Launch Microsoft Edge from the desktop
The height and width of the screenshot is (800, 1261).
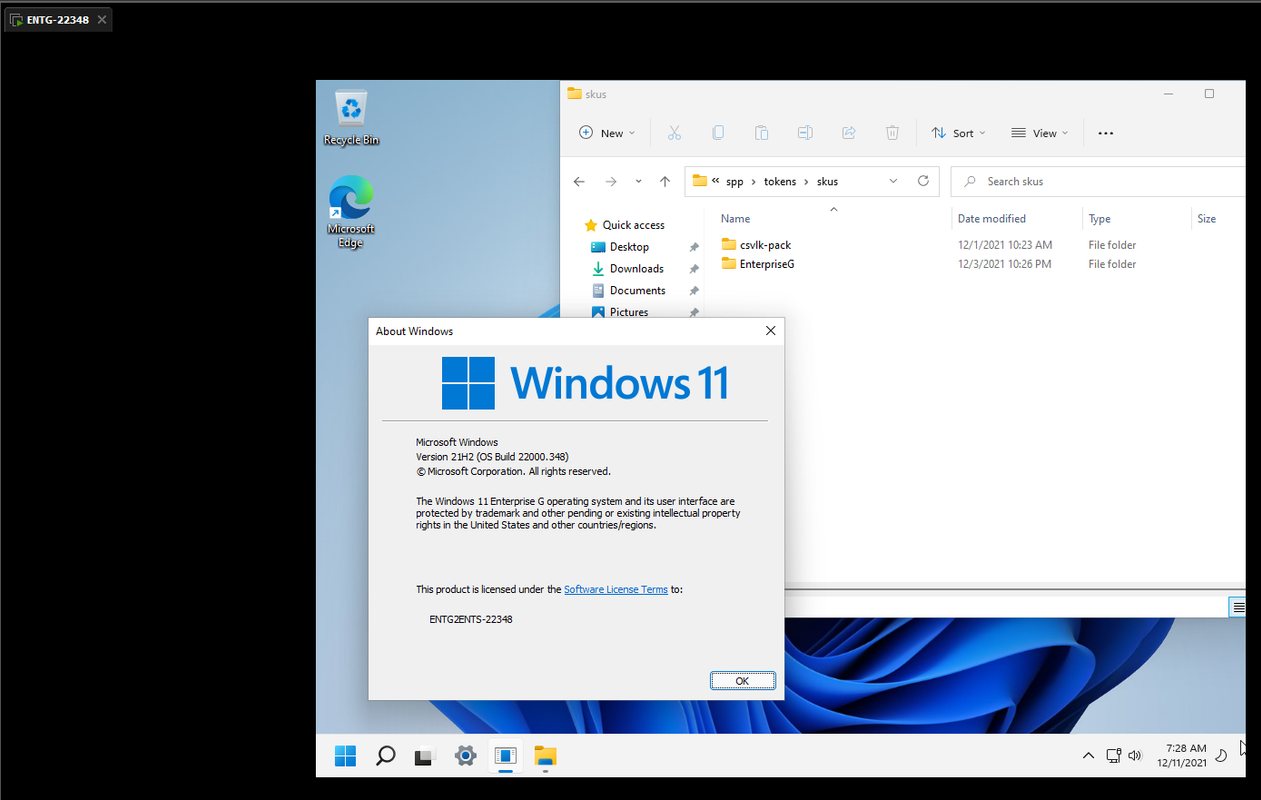tap(351, 212)
